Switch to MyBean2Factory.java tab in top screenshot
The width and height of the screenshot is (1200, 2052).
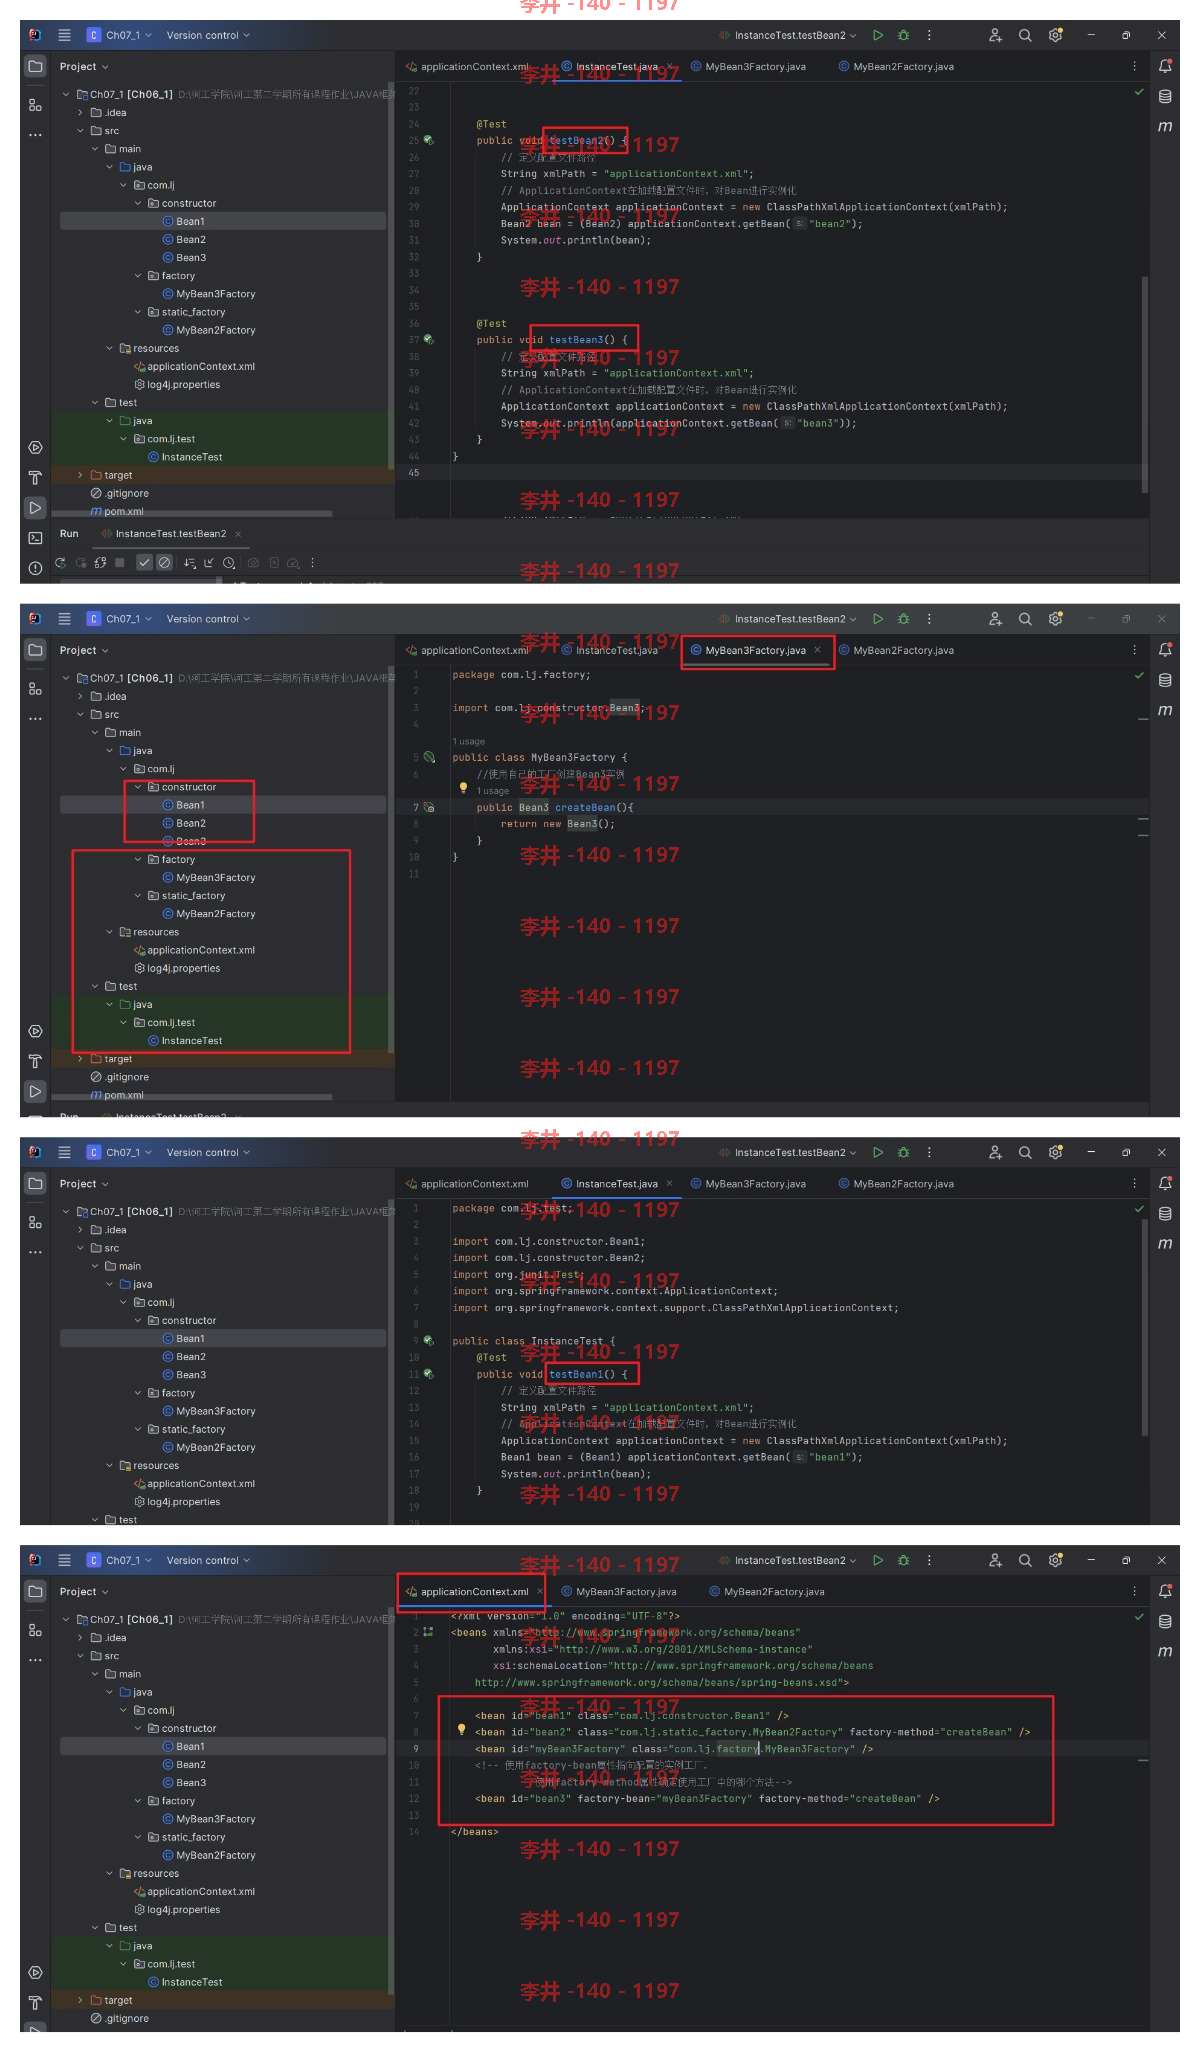[896, 67]
